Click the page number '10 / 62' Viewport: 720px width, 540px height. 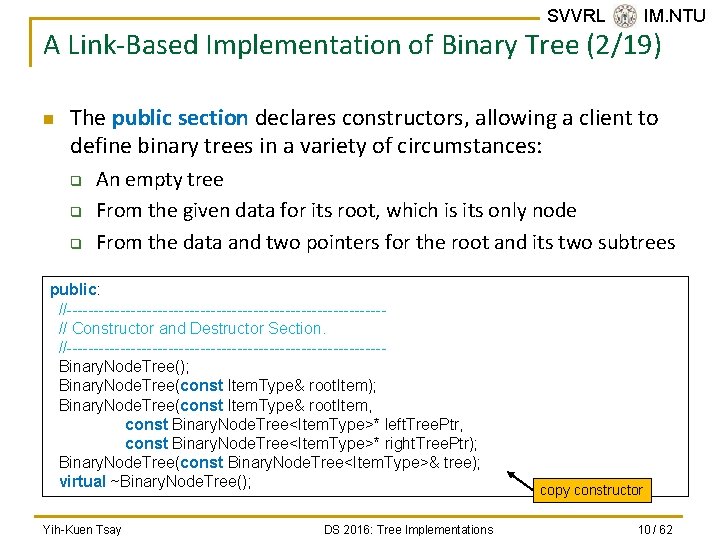coord(655,529)
